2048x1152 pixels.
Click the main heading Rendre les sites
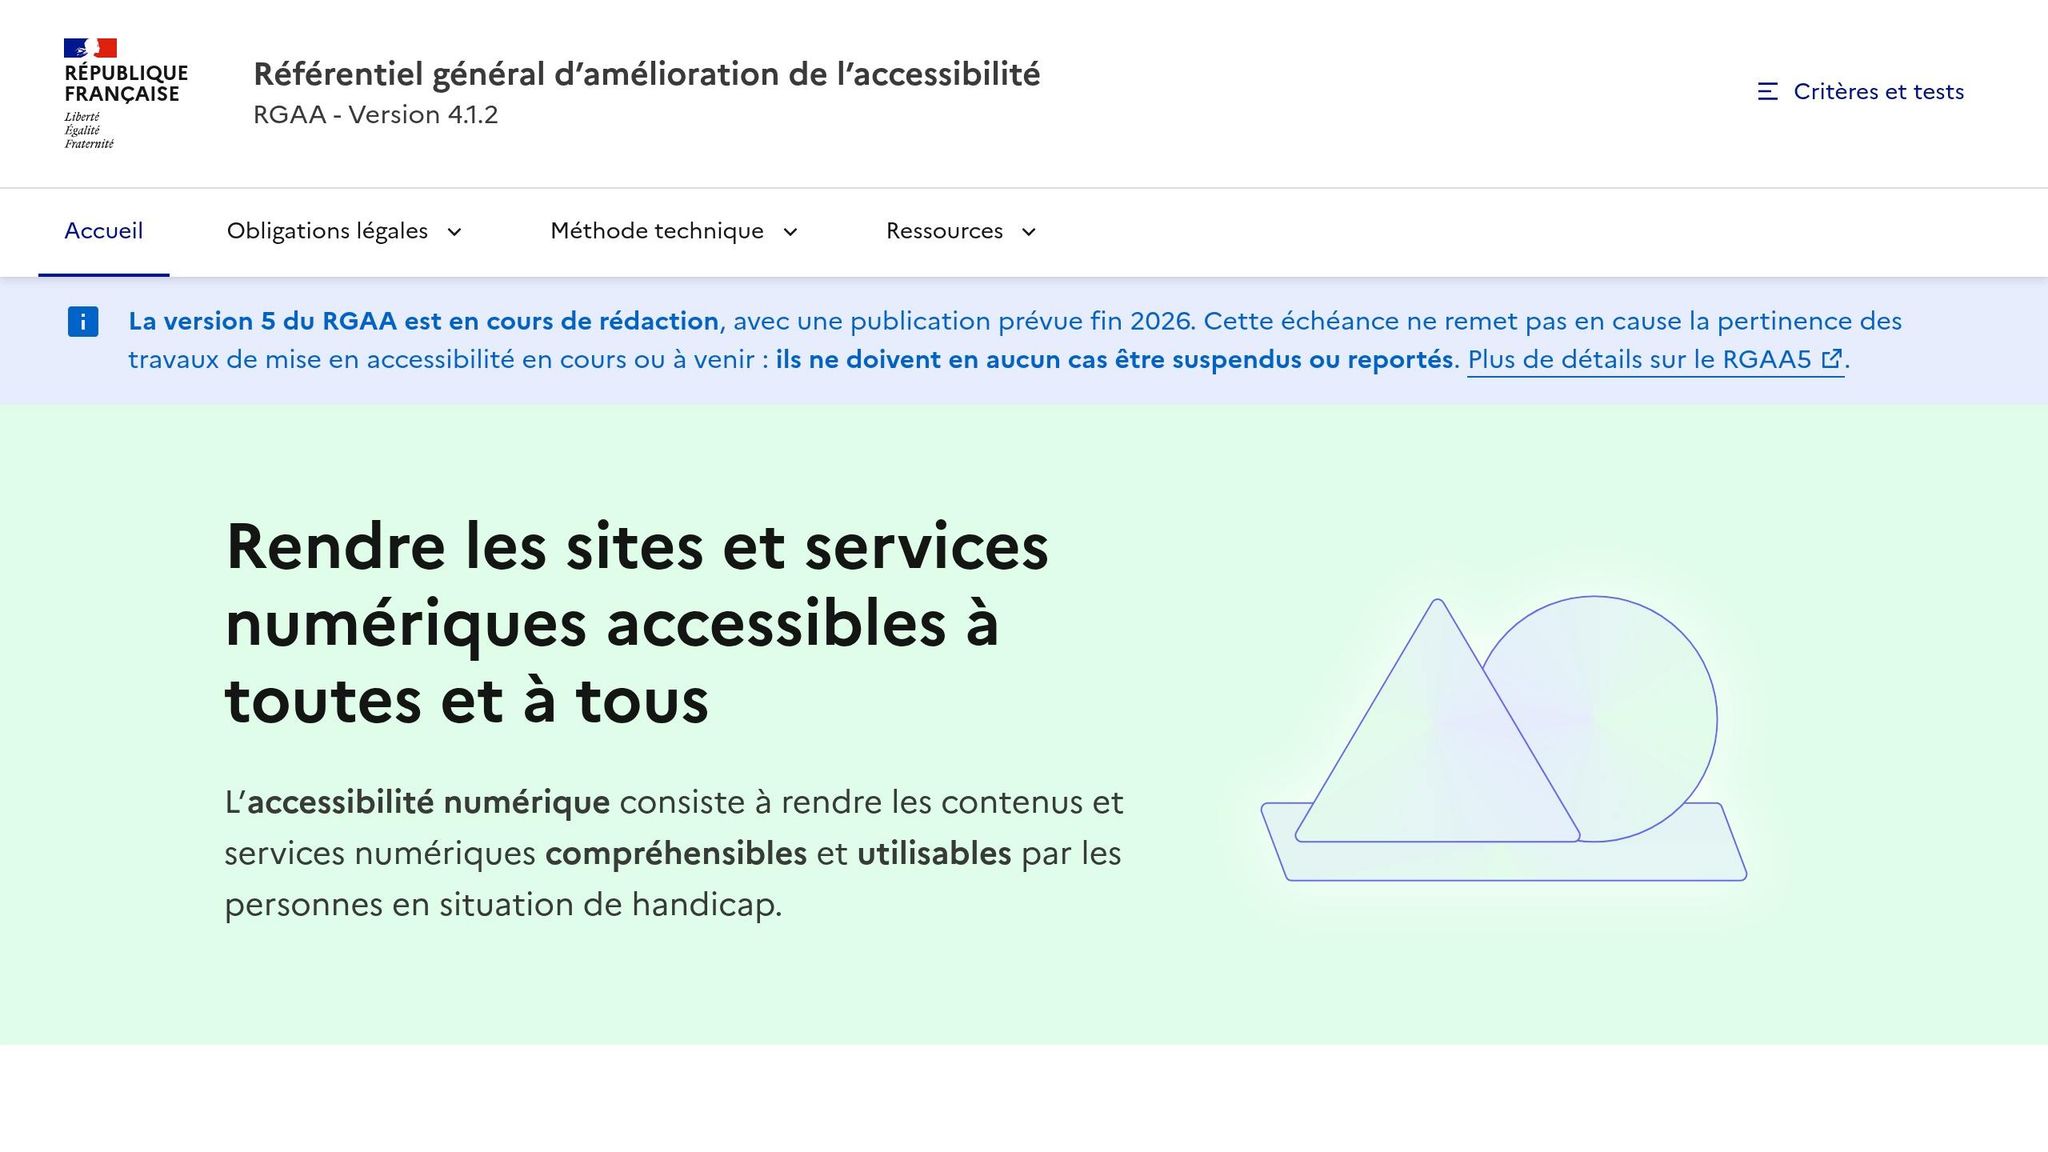636,622
